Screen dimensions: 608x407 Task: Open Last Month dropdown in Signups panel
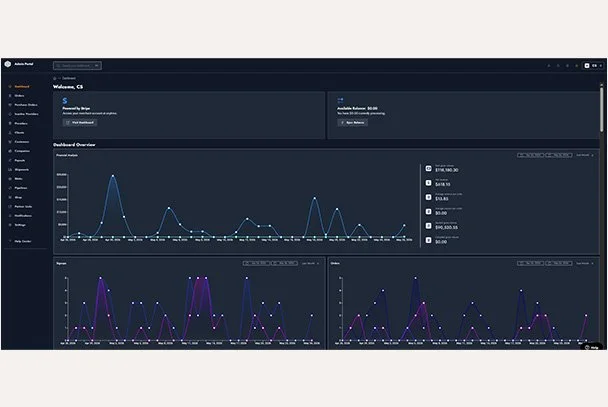pyautogui.click(x=310, y=263)
